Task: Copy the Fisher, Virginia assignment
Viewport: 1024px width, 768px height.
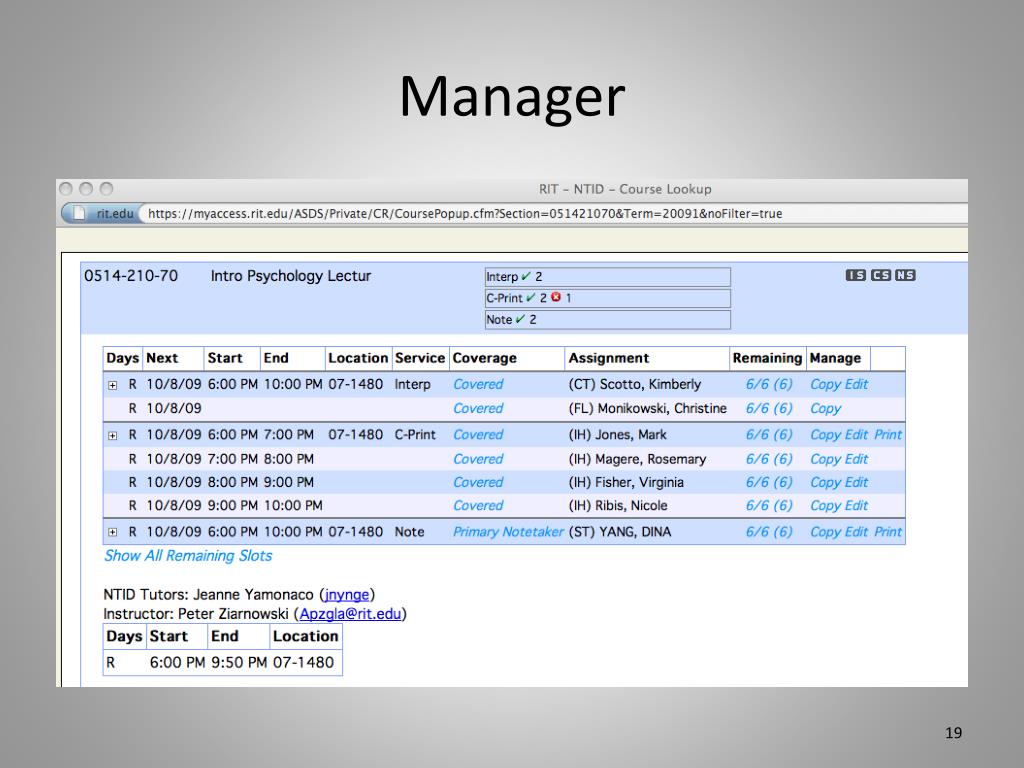Action: pos(825,483)
